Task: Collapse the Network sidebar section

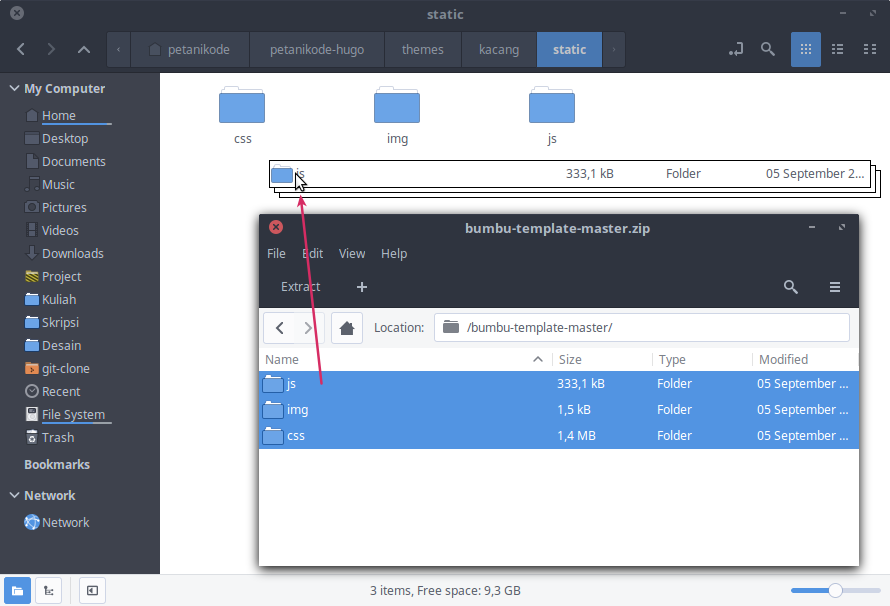Action: [x=13, y=495]
